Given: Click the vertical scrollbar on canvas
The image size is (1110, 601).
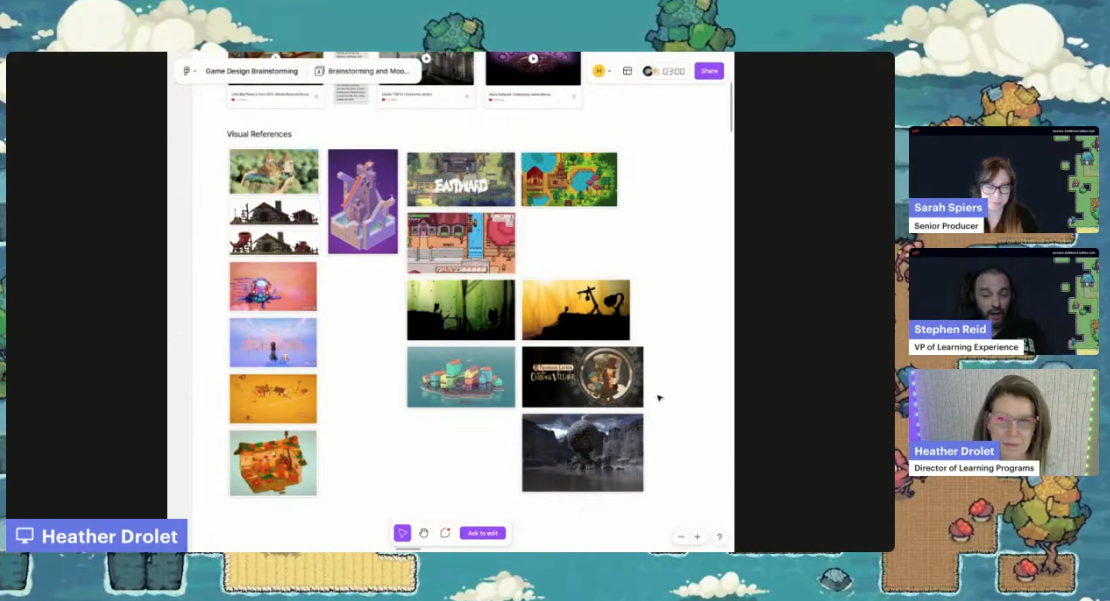Looking at the screenshot, I should click(731, 106).
